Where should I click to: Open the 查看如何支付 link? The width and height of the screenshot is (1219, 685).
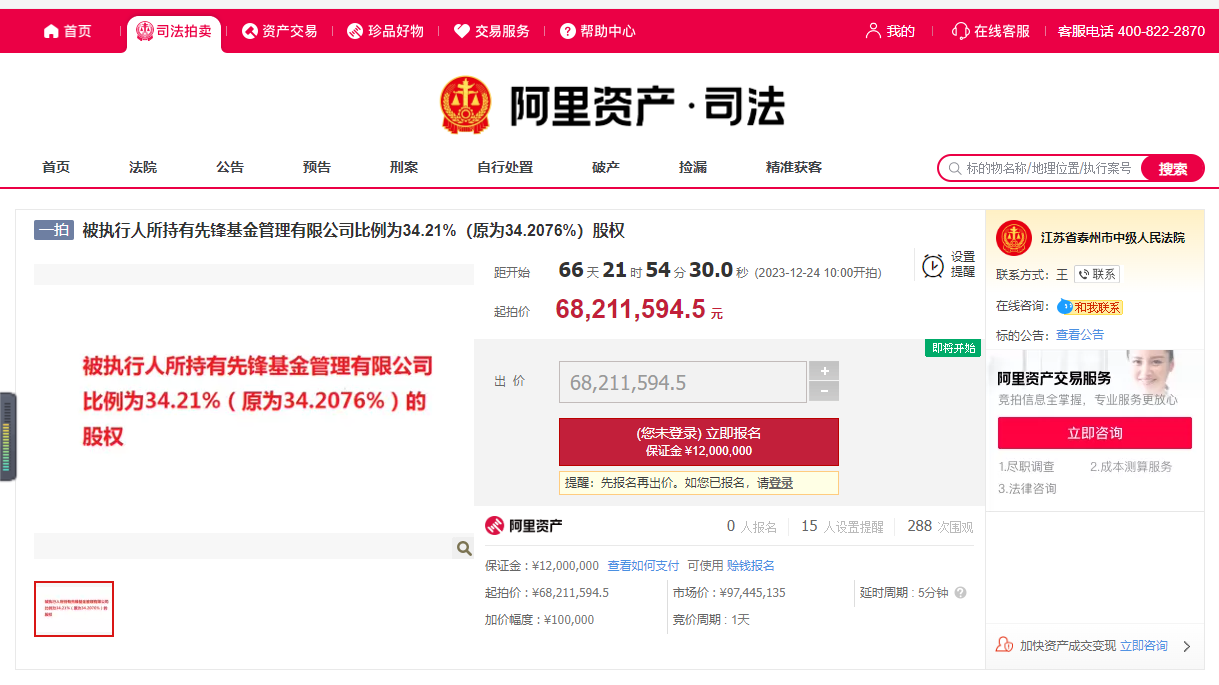coord(643,566)
